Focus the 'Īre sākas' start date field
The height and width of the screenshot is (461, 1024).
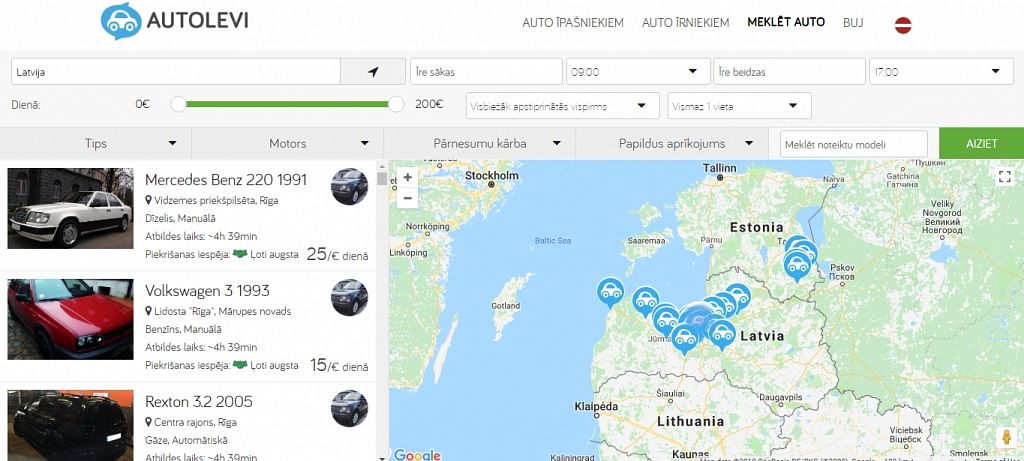point(487,72)
